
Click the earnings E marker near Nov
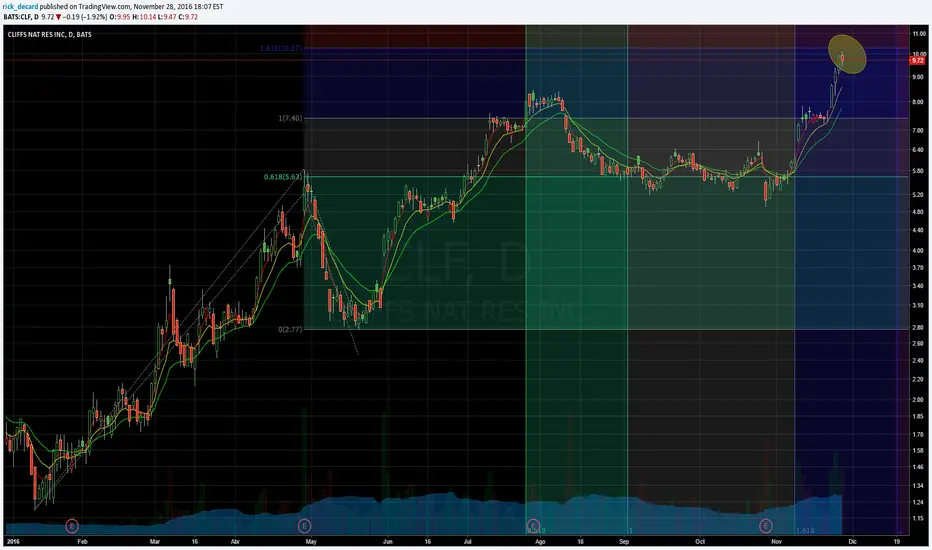pos(765,526)
